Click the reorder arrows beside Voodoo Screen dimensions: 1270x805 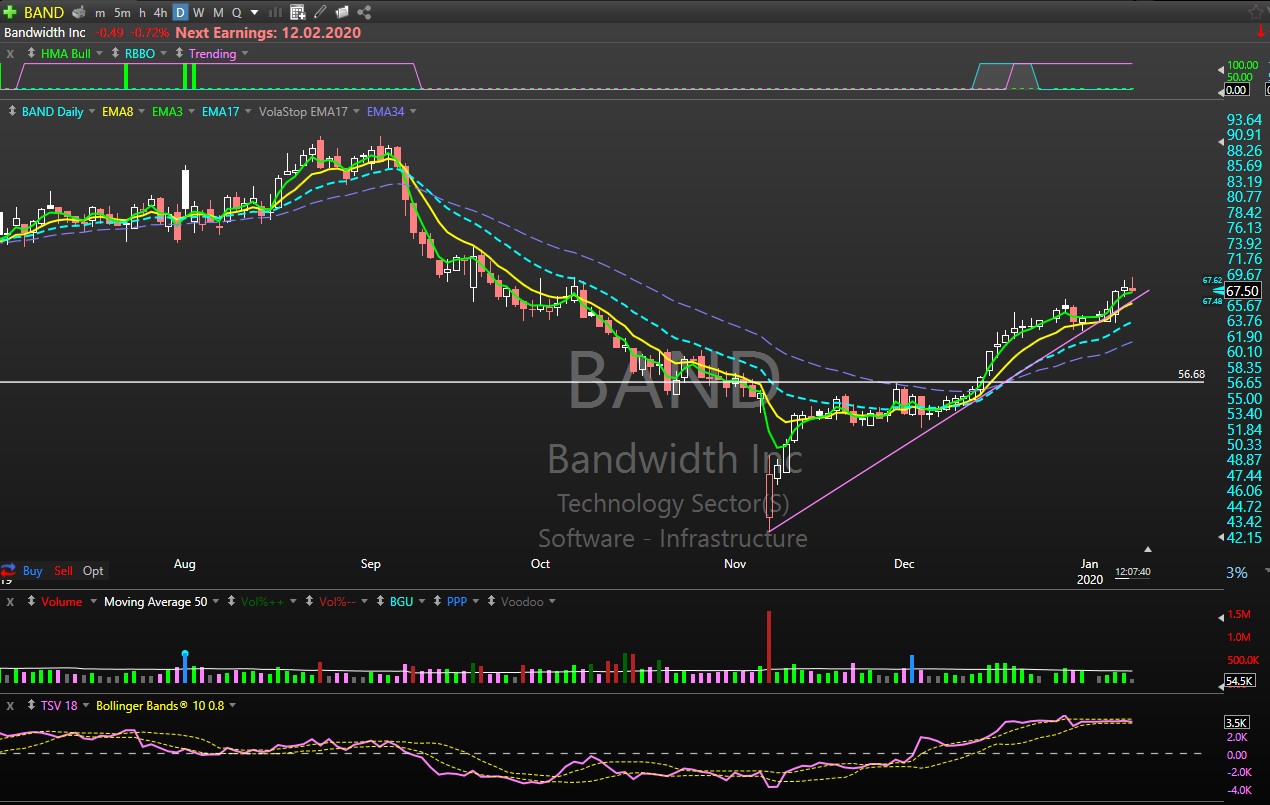point(491,602)
